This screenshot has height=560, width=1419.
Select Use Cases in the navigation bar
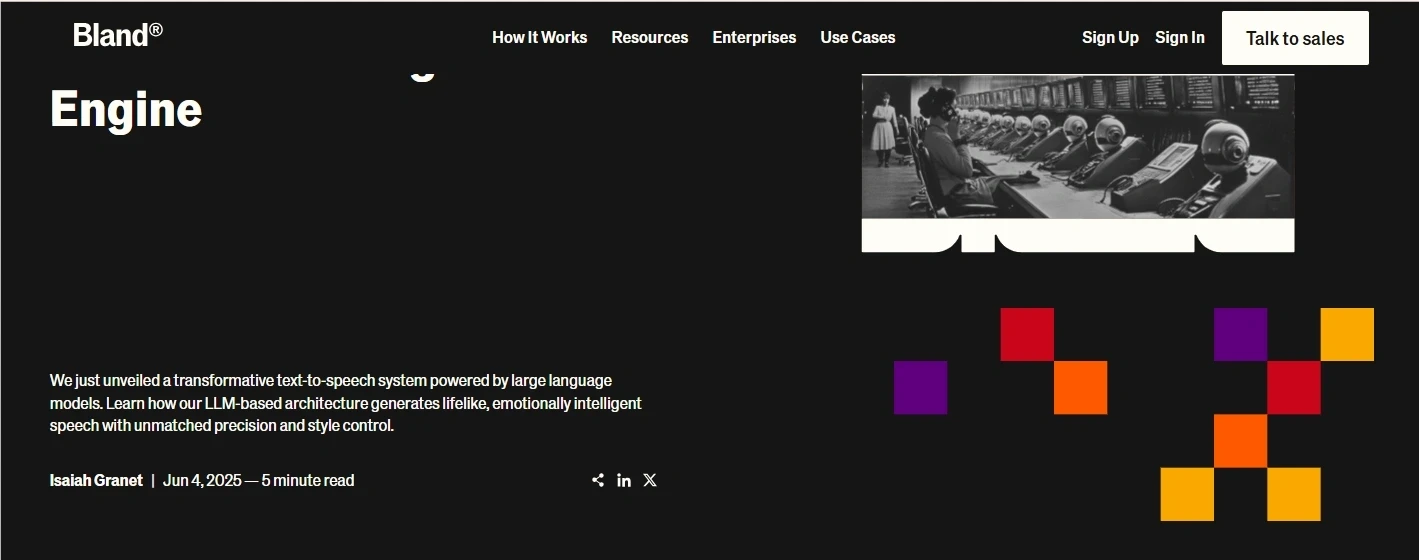(x=857, y=37)
